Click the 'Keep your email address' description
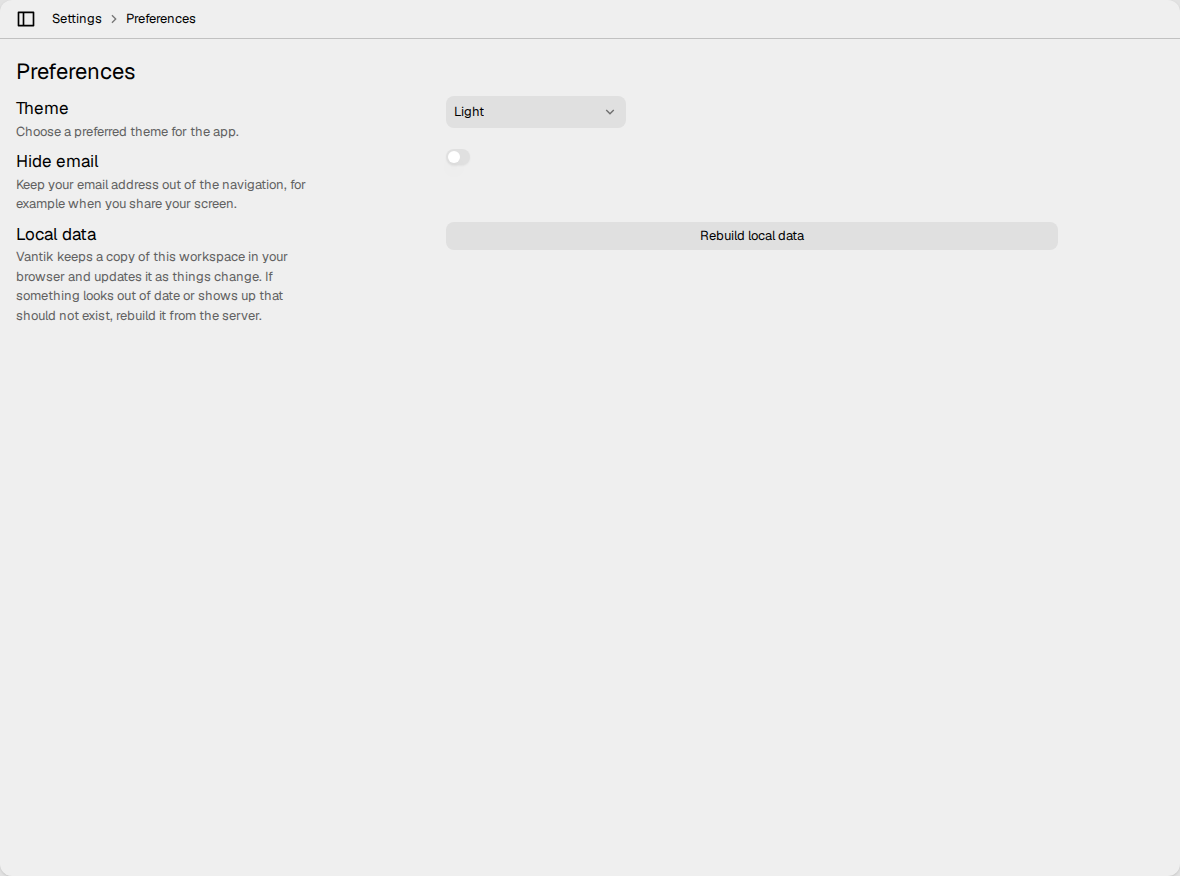The width and height of the screenshot is (1180, 876). click(x=161, y=194)
